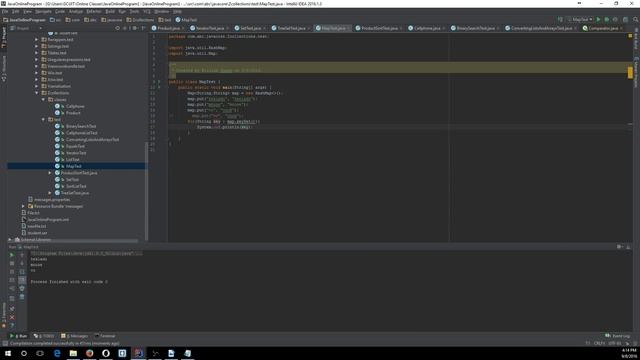The height and width of the screenshot is (360, 640).
Task: Switch to IntelliJ IDEA taskbar icon
Action: click(x=138, y=353)
